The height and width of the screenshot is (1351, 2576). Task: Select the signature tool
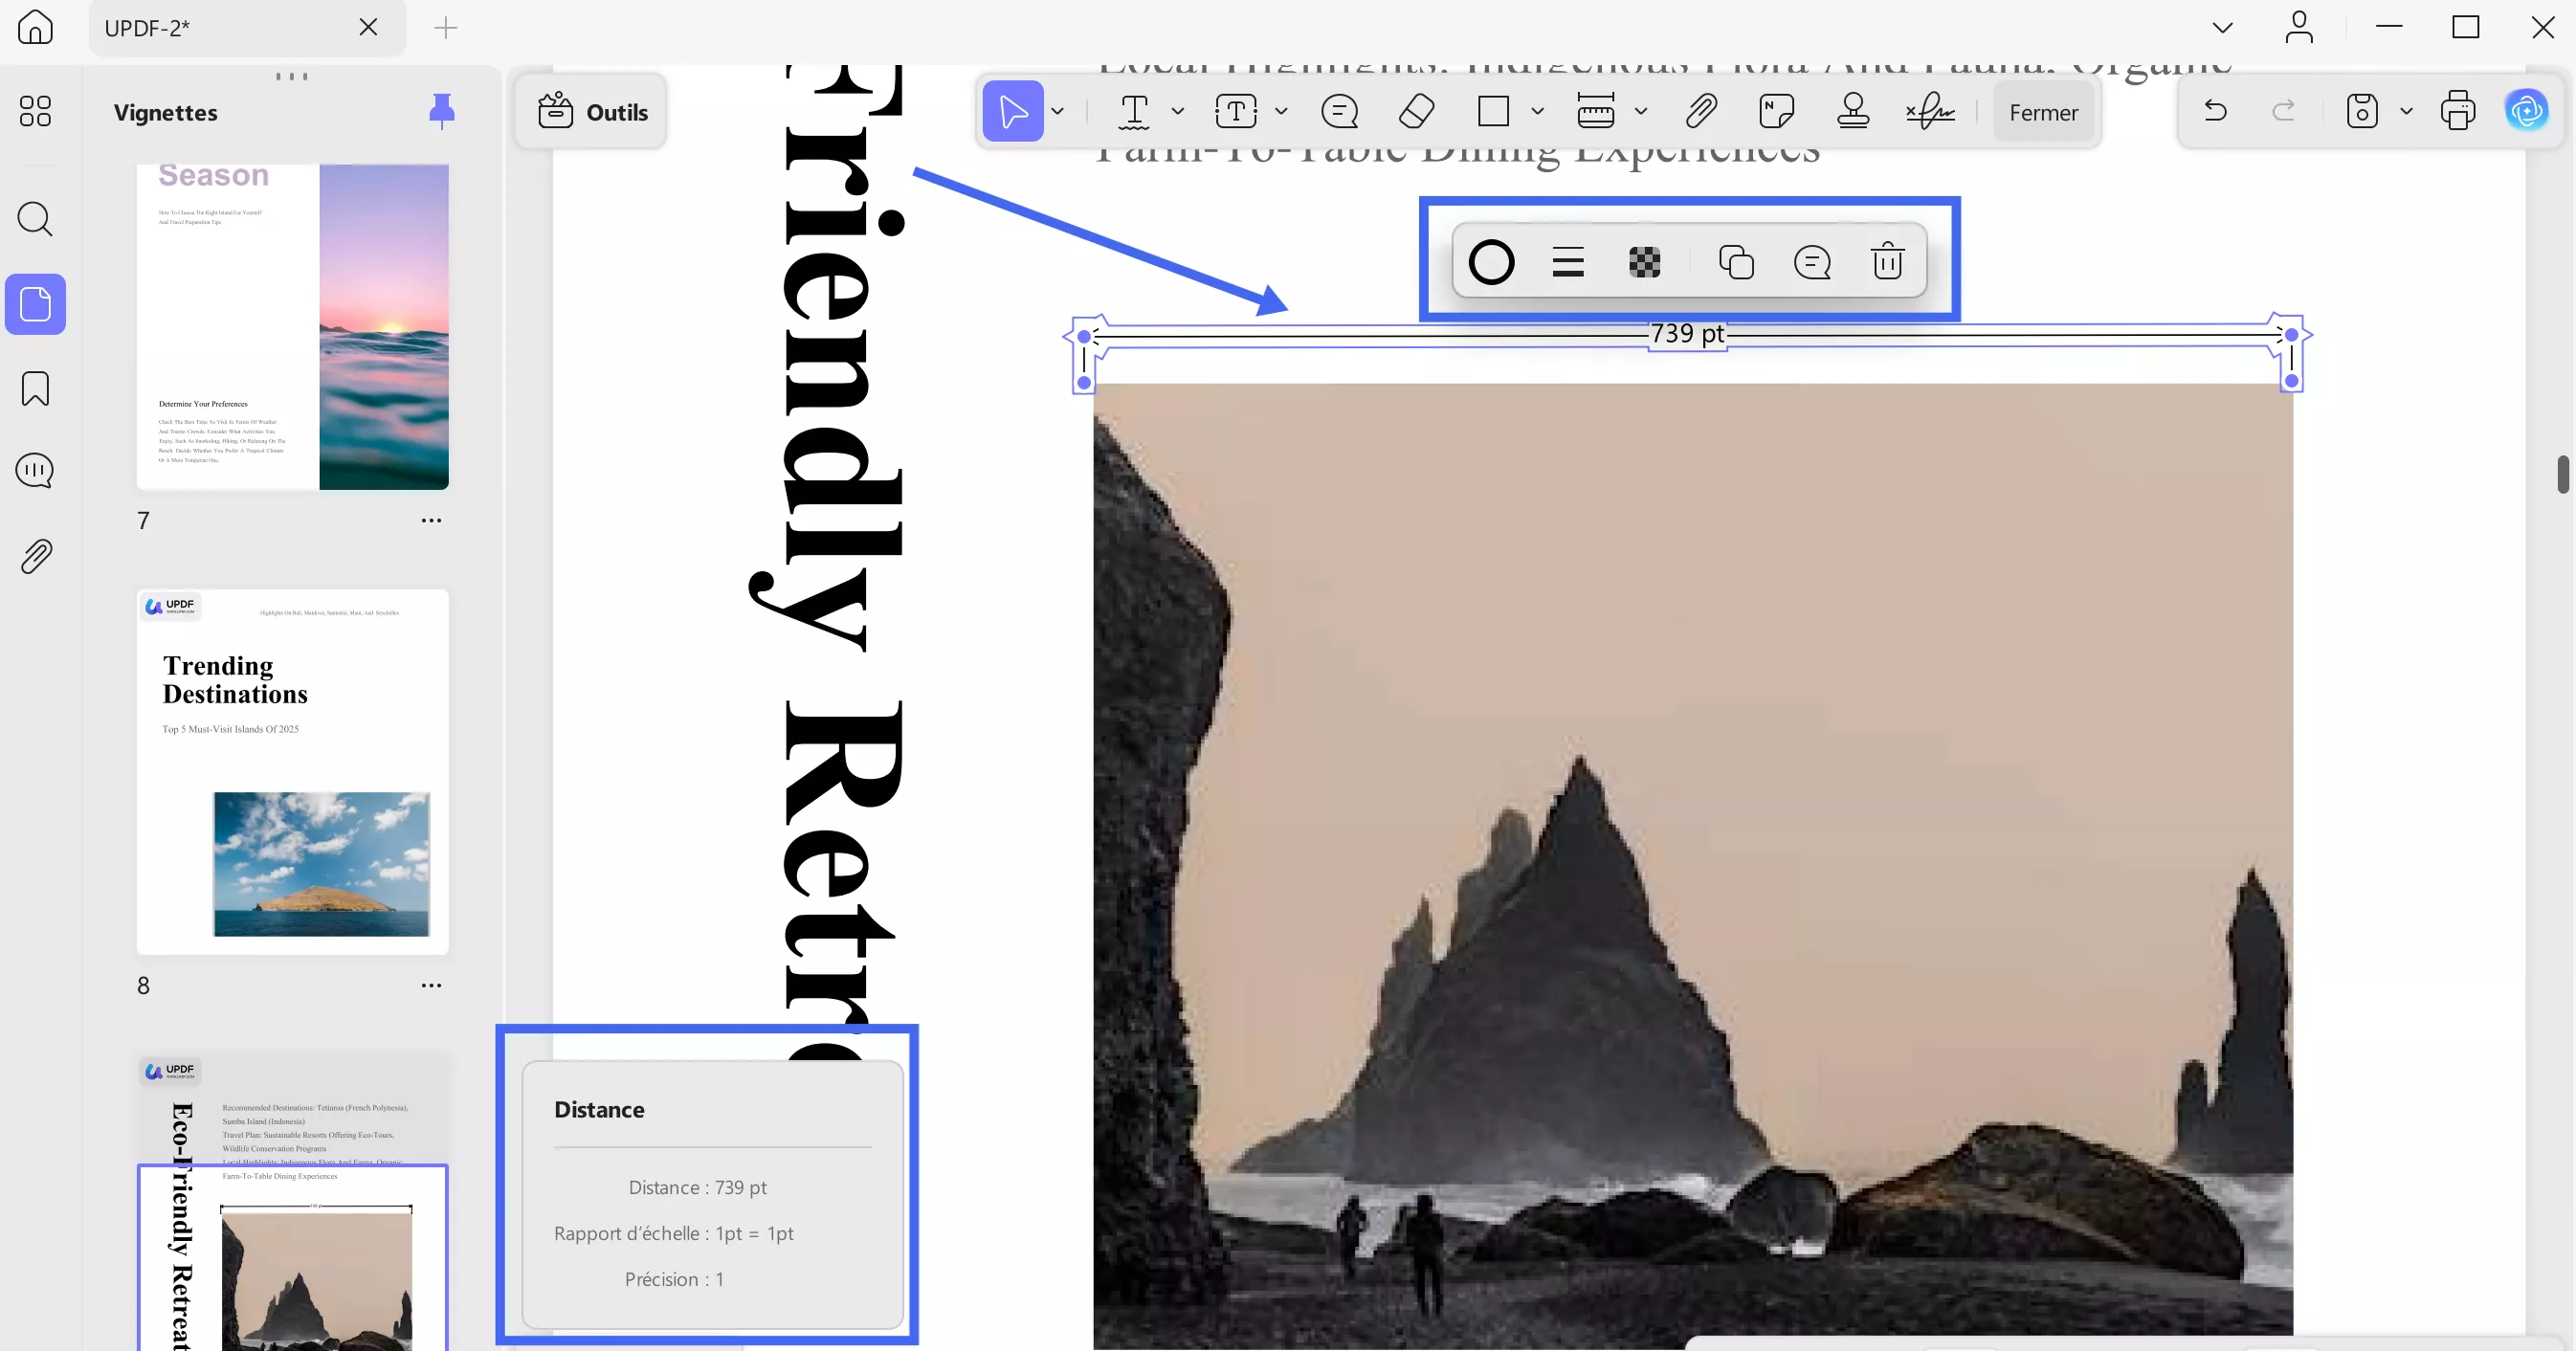[1930, 111]
